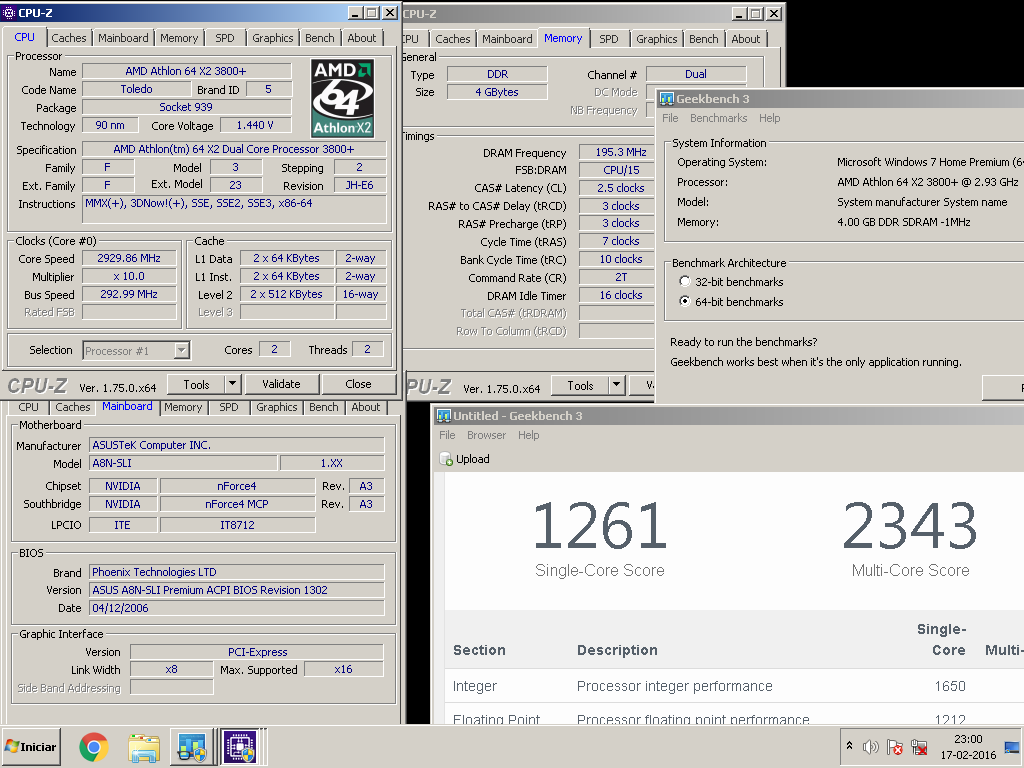Switch to Mainboard tab in top-left CPU-Z
The image size is (1024, 768).
click(x=123, y=38)
